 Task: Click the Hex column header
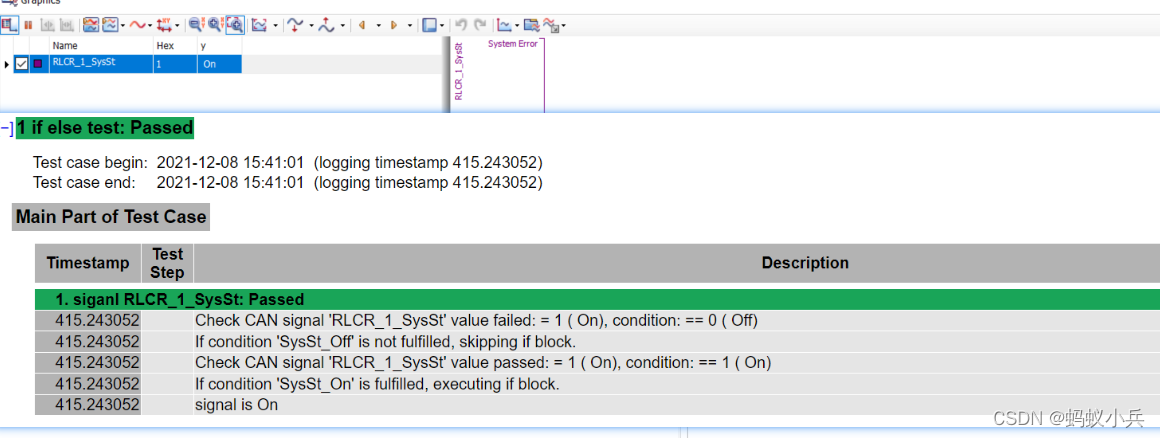click(x=175, y=45)
